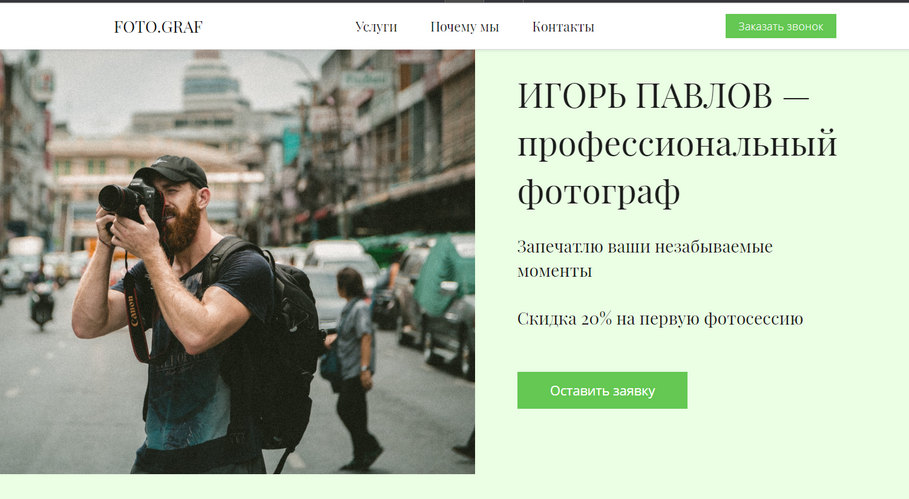Open the Контакты navigation link
This screenshot has height=499, width=909.
[x=563, y=27]
